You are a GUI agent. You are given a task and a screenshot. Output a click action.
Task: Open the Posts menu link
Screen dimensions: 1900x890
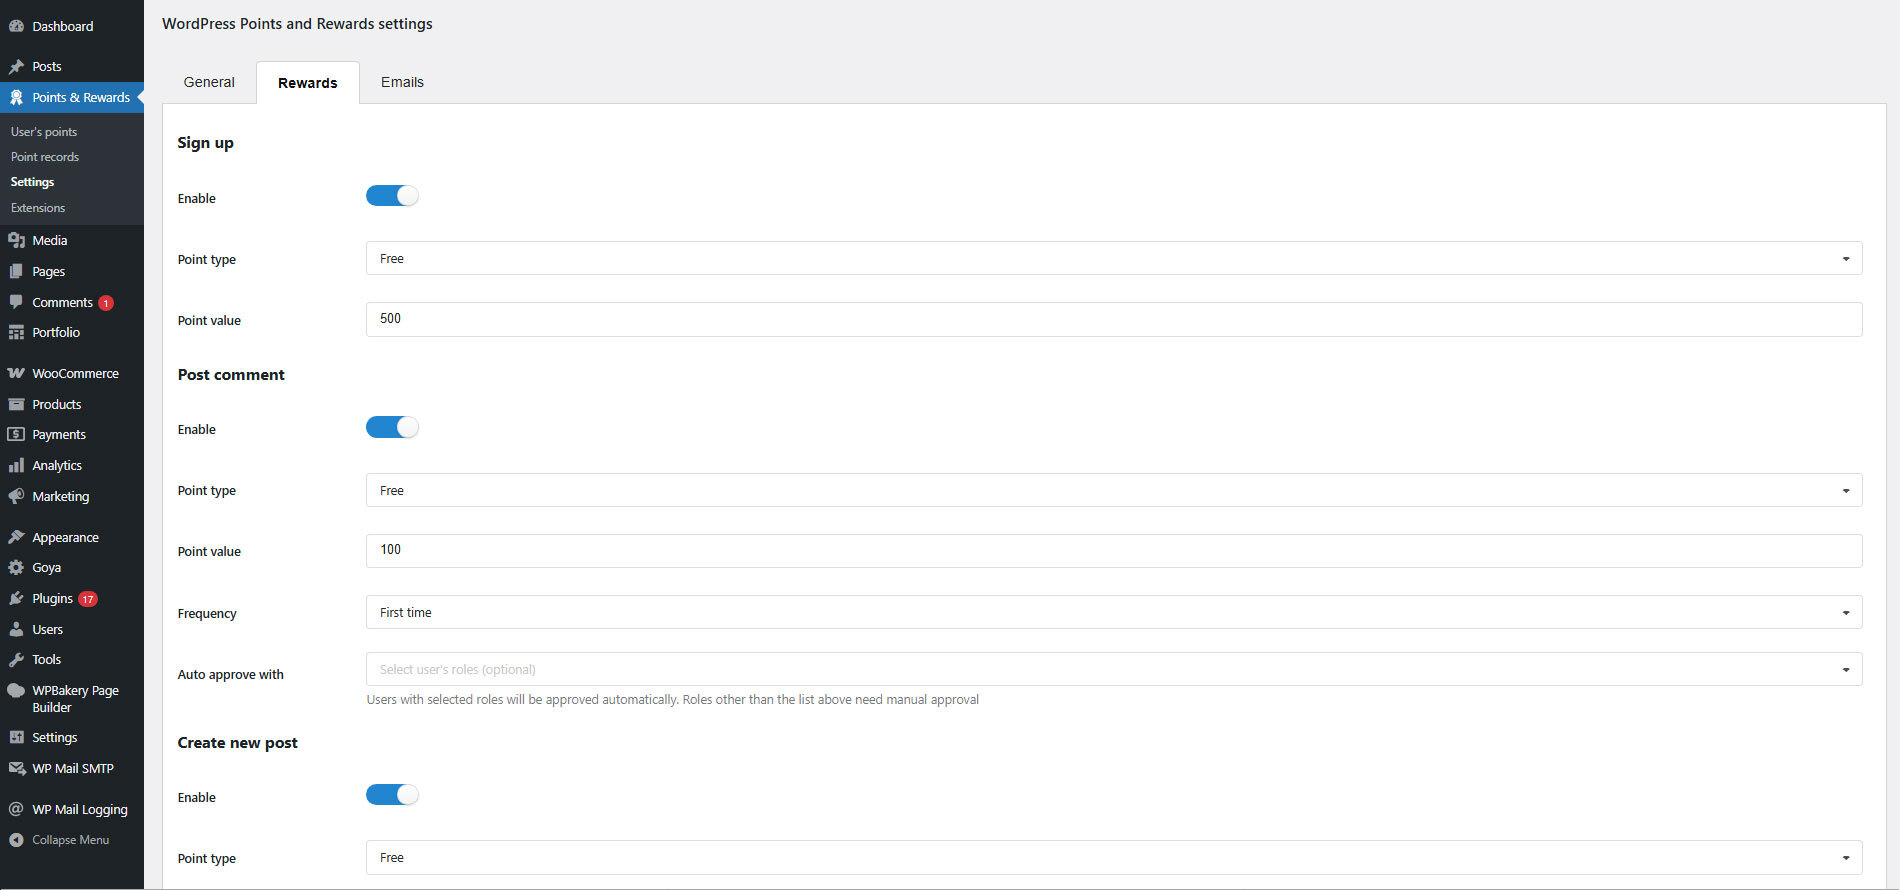(47, 66)
